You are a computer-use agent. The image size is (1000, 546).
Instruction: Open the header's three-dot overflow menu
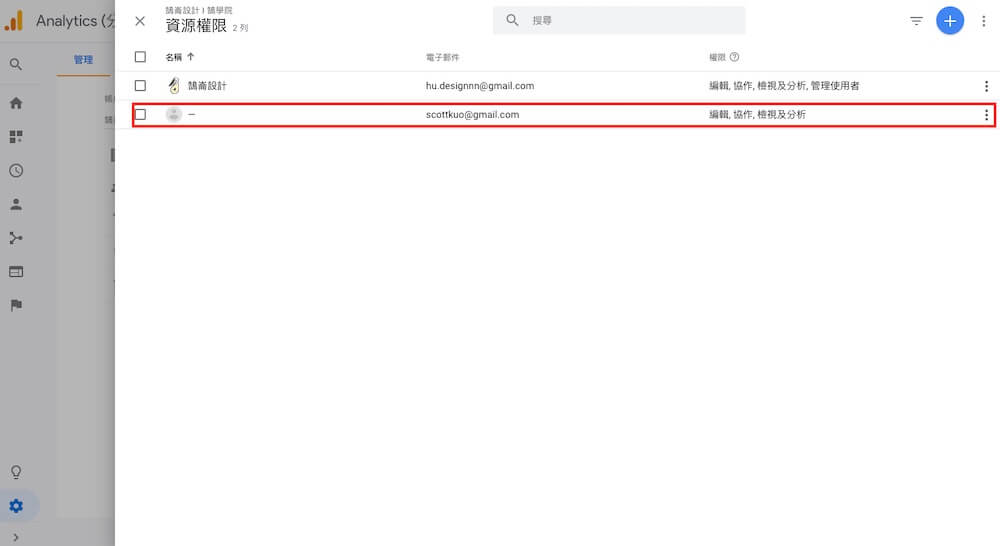click(984, 21)
